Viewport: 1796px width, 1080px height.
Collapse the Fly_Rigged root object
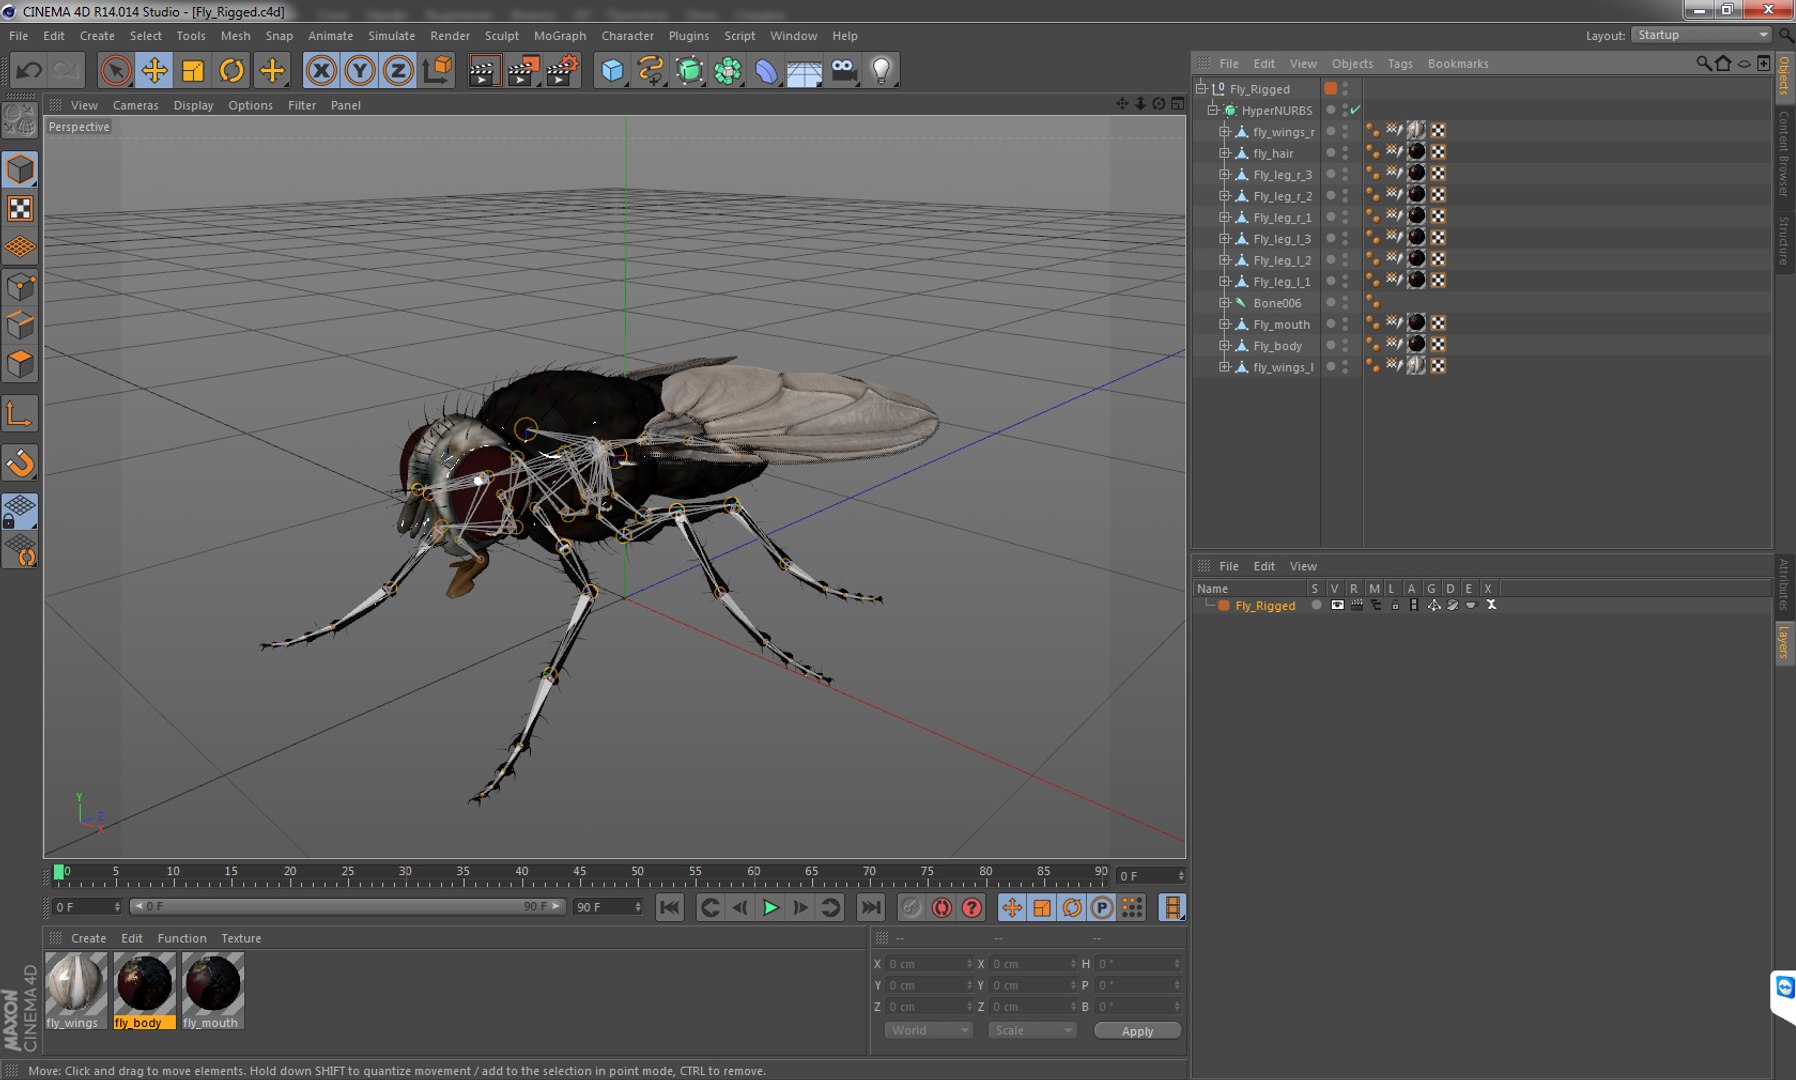tap(1201, 88)
